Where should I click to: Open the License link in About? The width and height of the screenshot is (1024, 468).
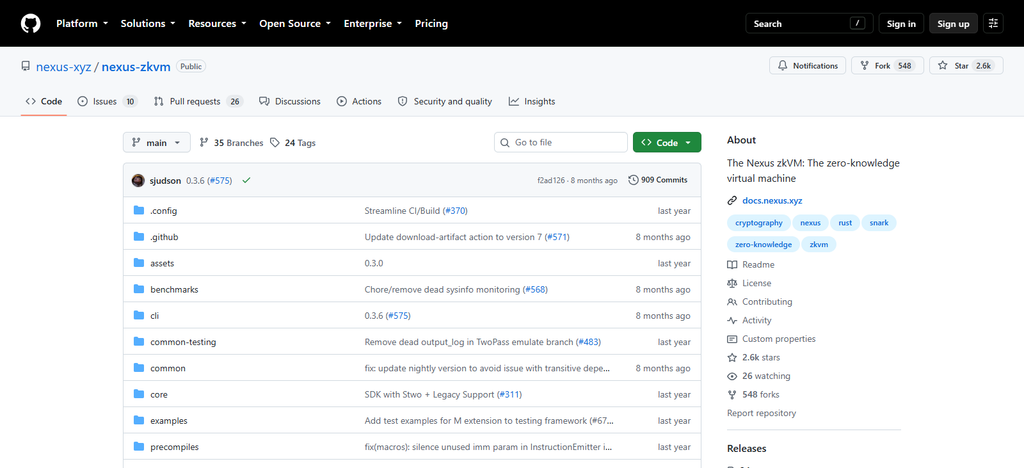(x=749, y=283)
